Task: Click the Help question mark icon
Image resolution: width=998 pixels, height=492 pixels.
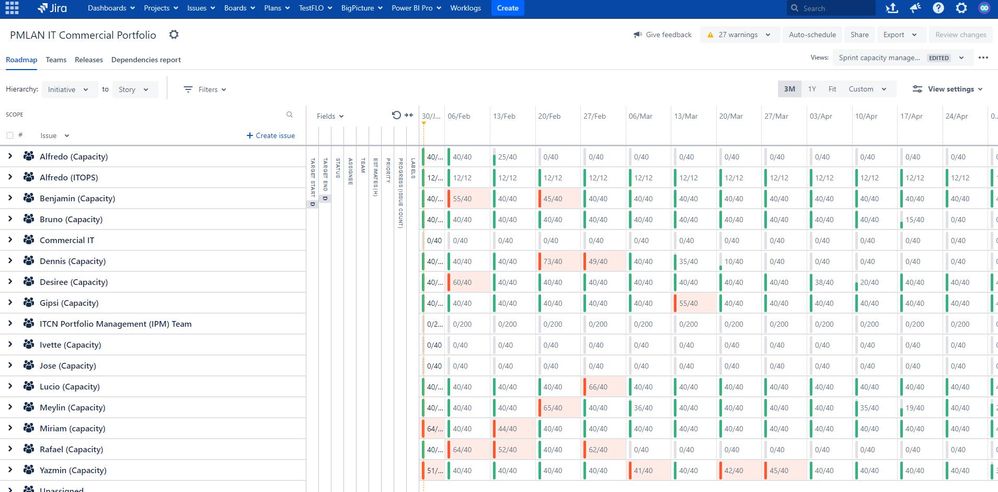Action: point(938,8)
